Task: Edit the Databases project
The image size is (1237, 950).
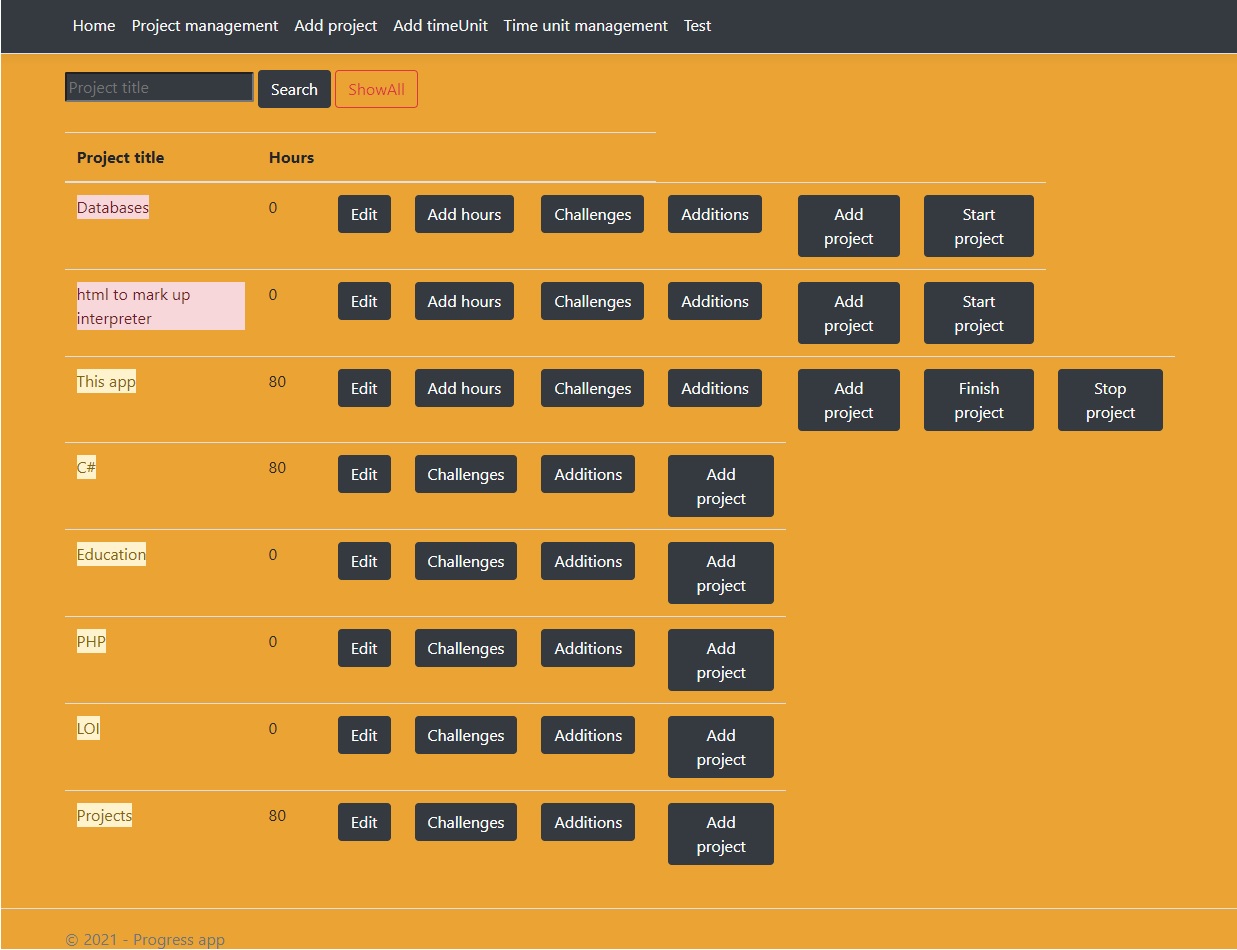Action: pyautogui.click(x=364, y=214)
